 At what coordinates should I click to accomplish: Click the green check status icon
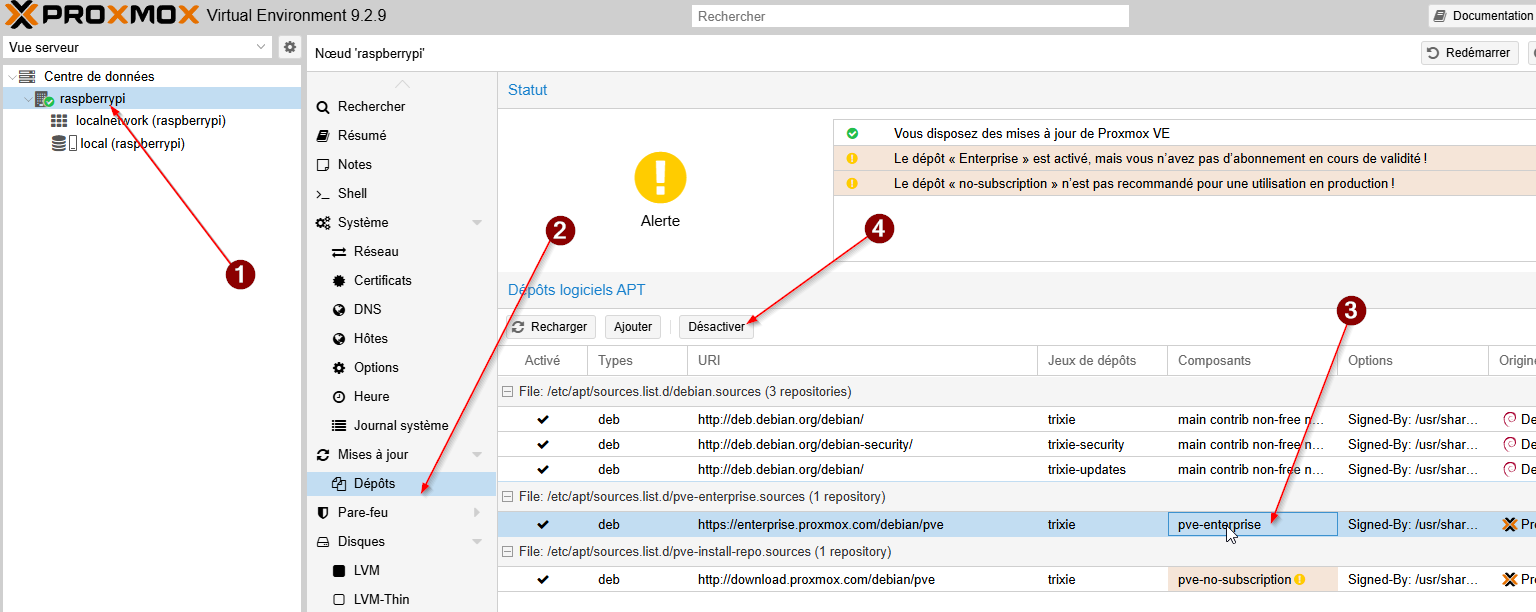852,133
